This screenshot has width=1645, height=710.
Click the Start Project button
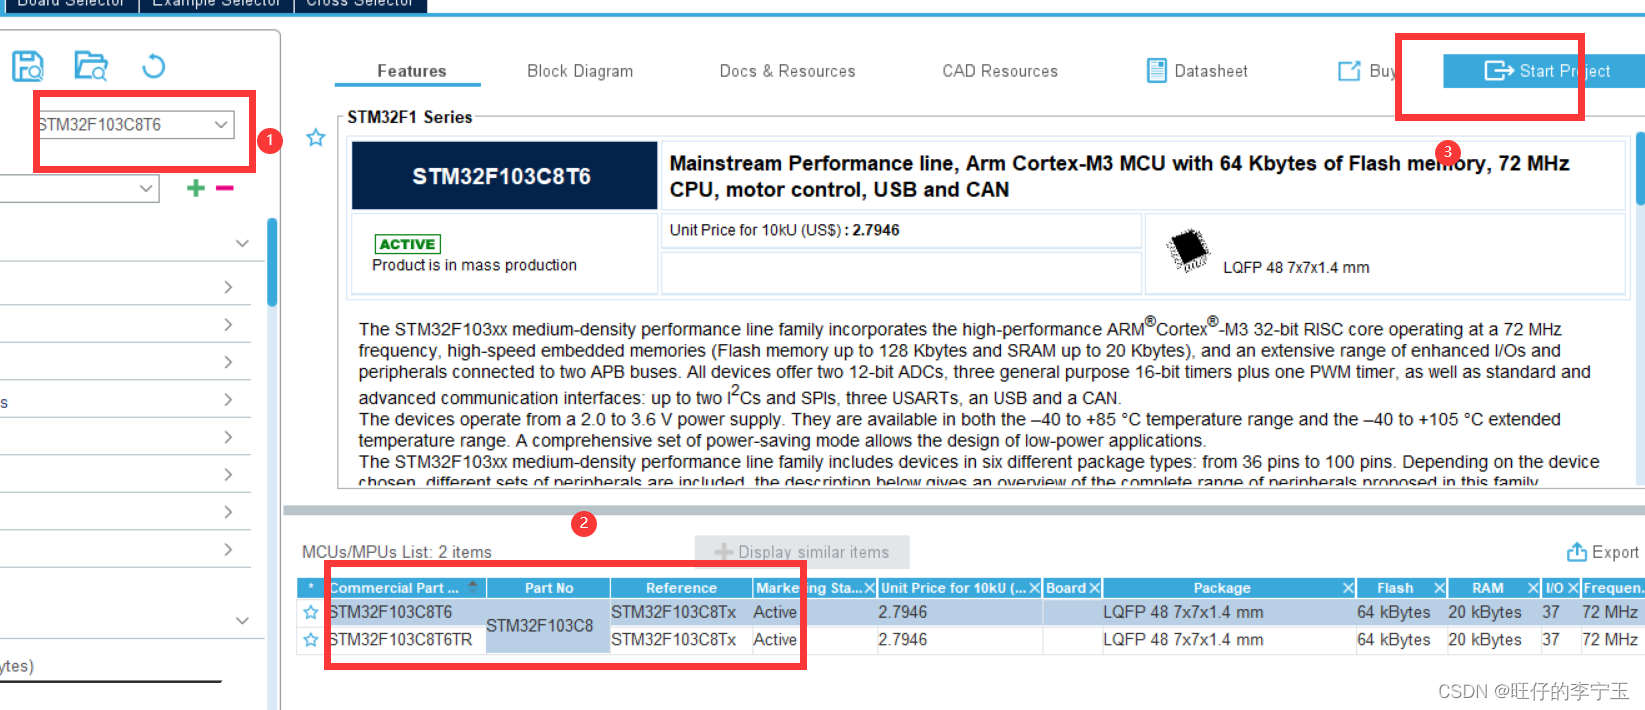pyautogui.click(x=1544, y=71)
